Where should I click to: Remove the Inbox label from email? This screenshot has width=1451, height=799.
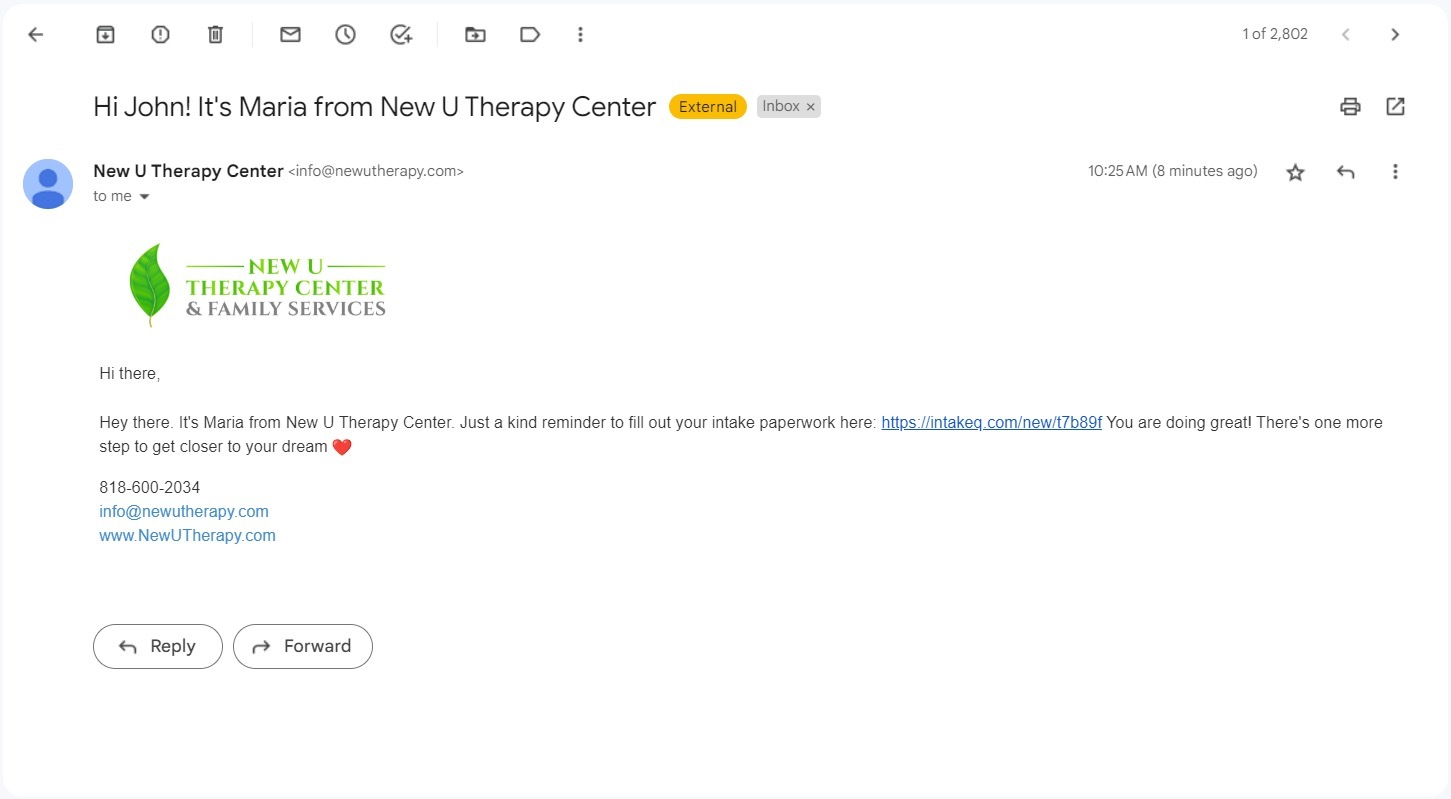(x=811, y=107)
